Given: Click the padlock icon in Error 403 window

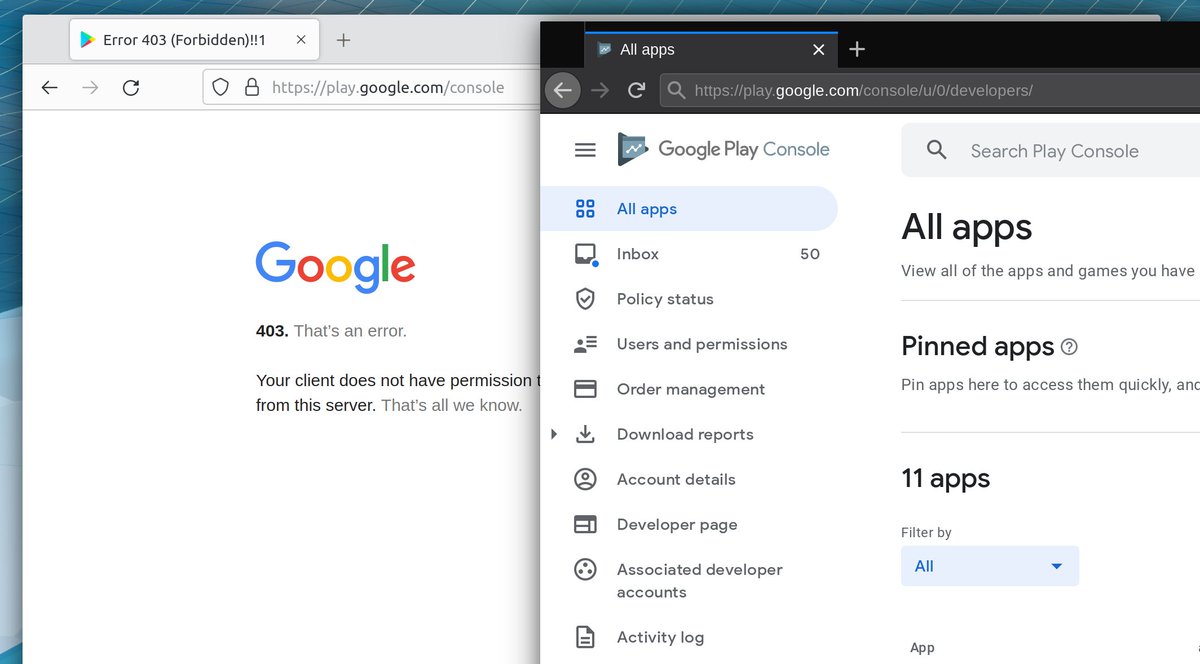Looking at the screenshot, I should point(252,87).
